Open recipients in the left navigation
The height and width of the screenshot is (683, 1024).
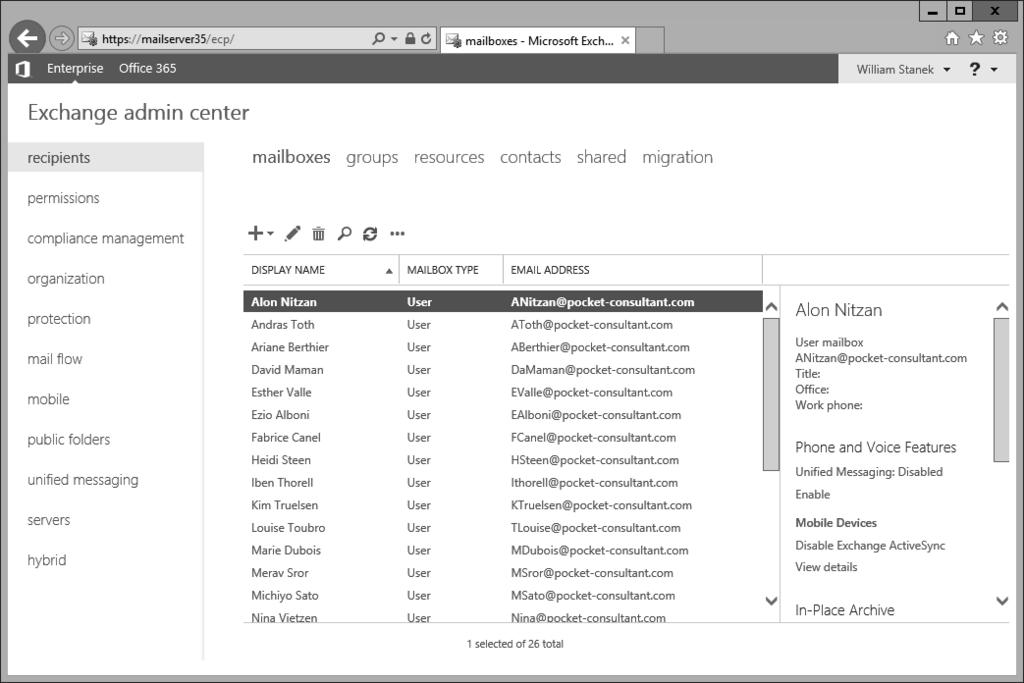click(106, 157)
